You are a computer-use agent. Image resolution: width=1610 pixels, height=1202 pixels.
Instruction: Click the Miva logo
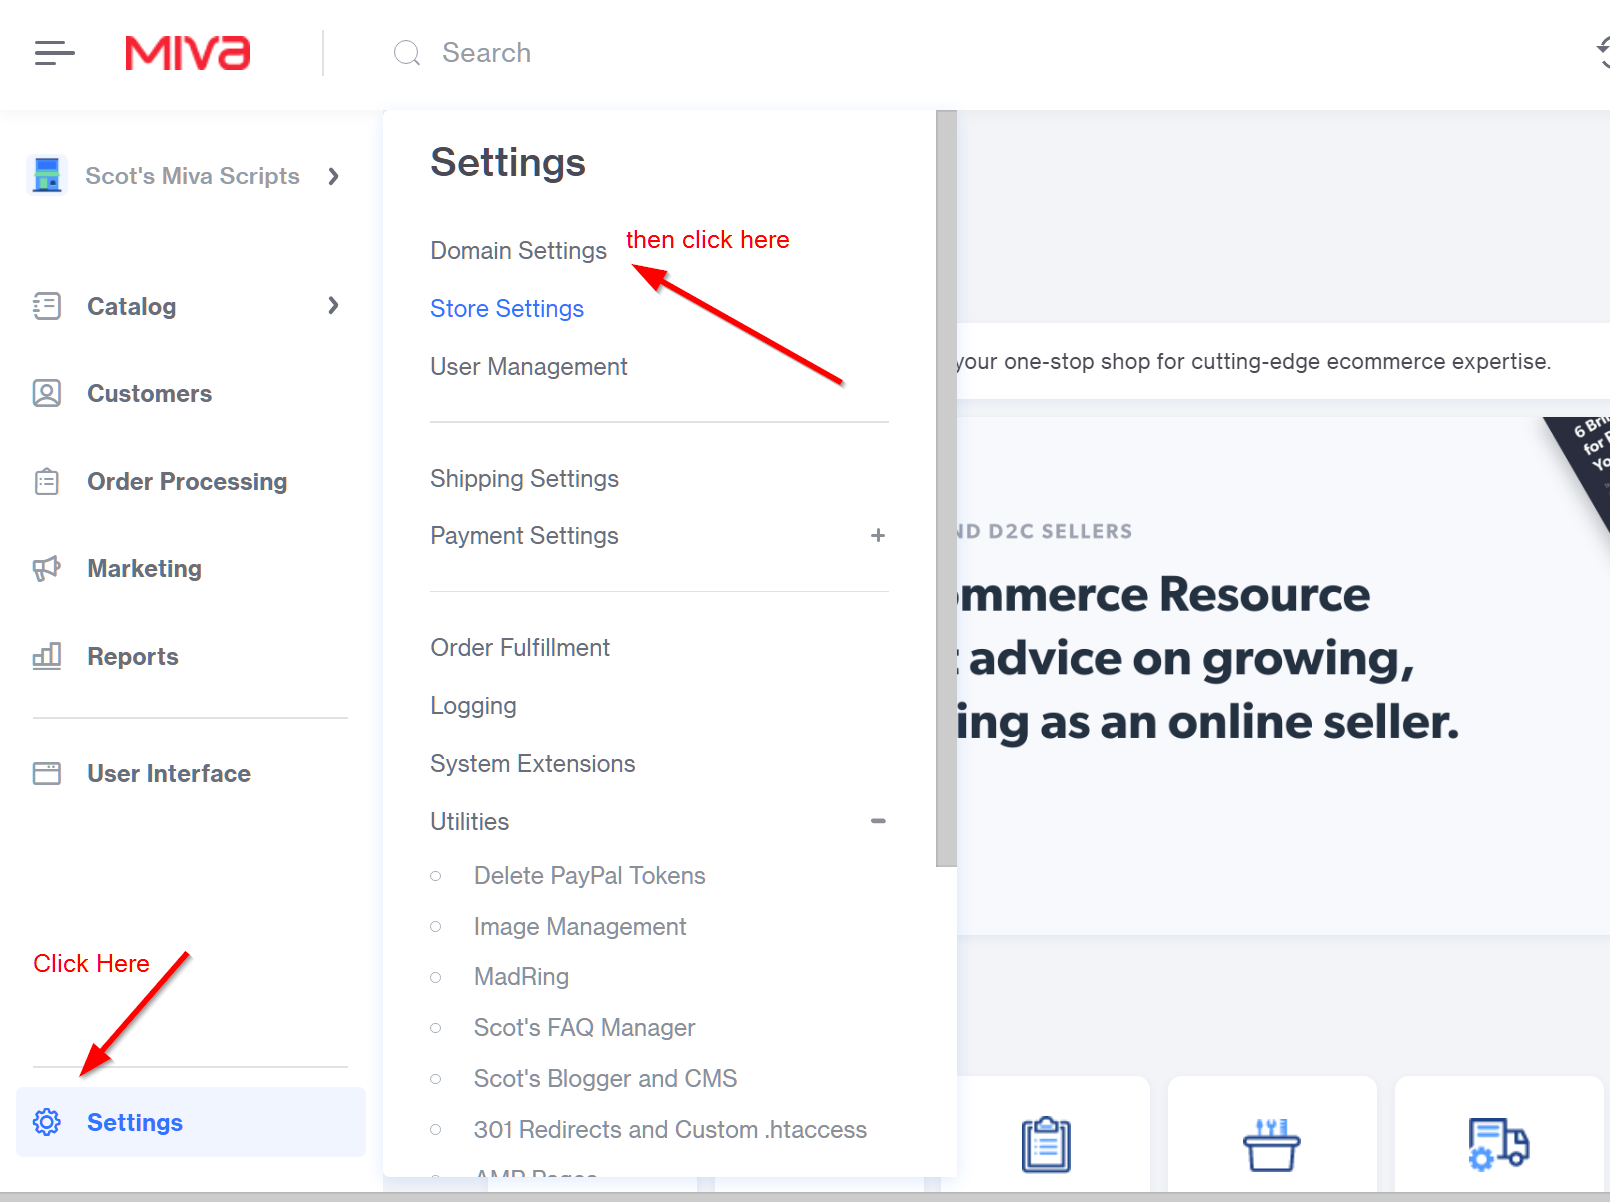(187, 53)
